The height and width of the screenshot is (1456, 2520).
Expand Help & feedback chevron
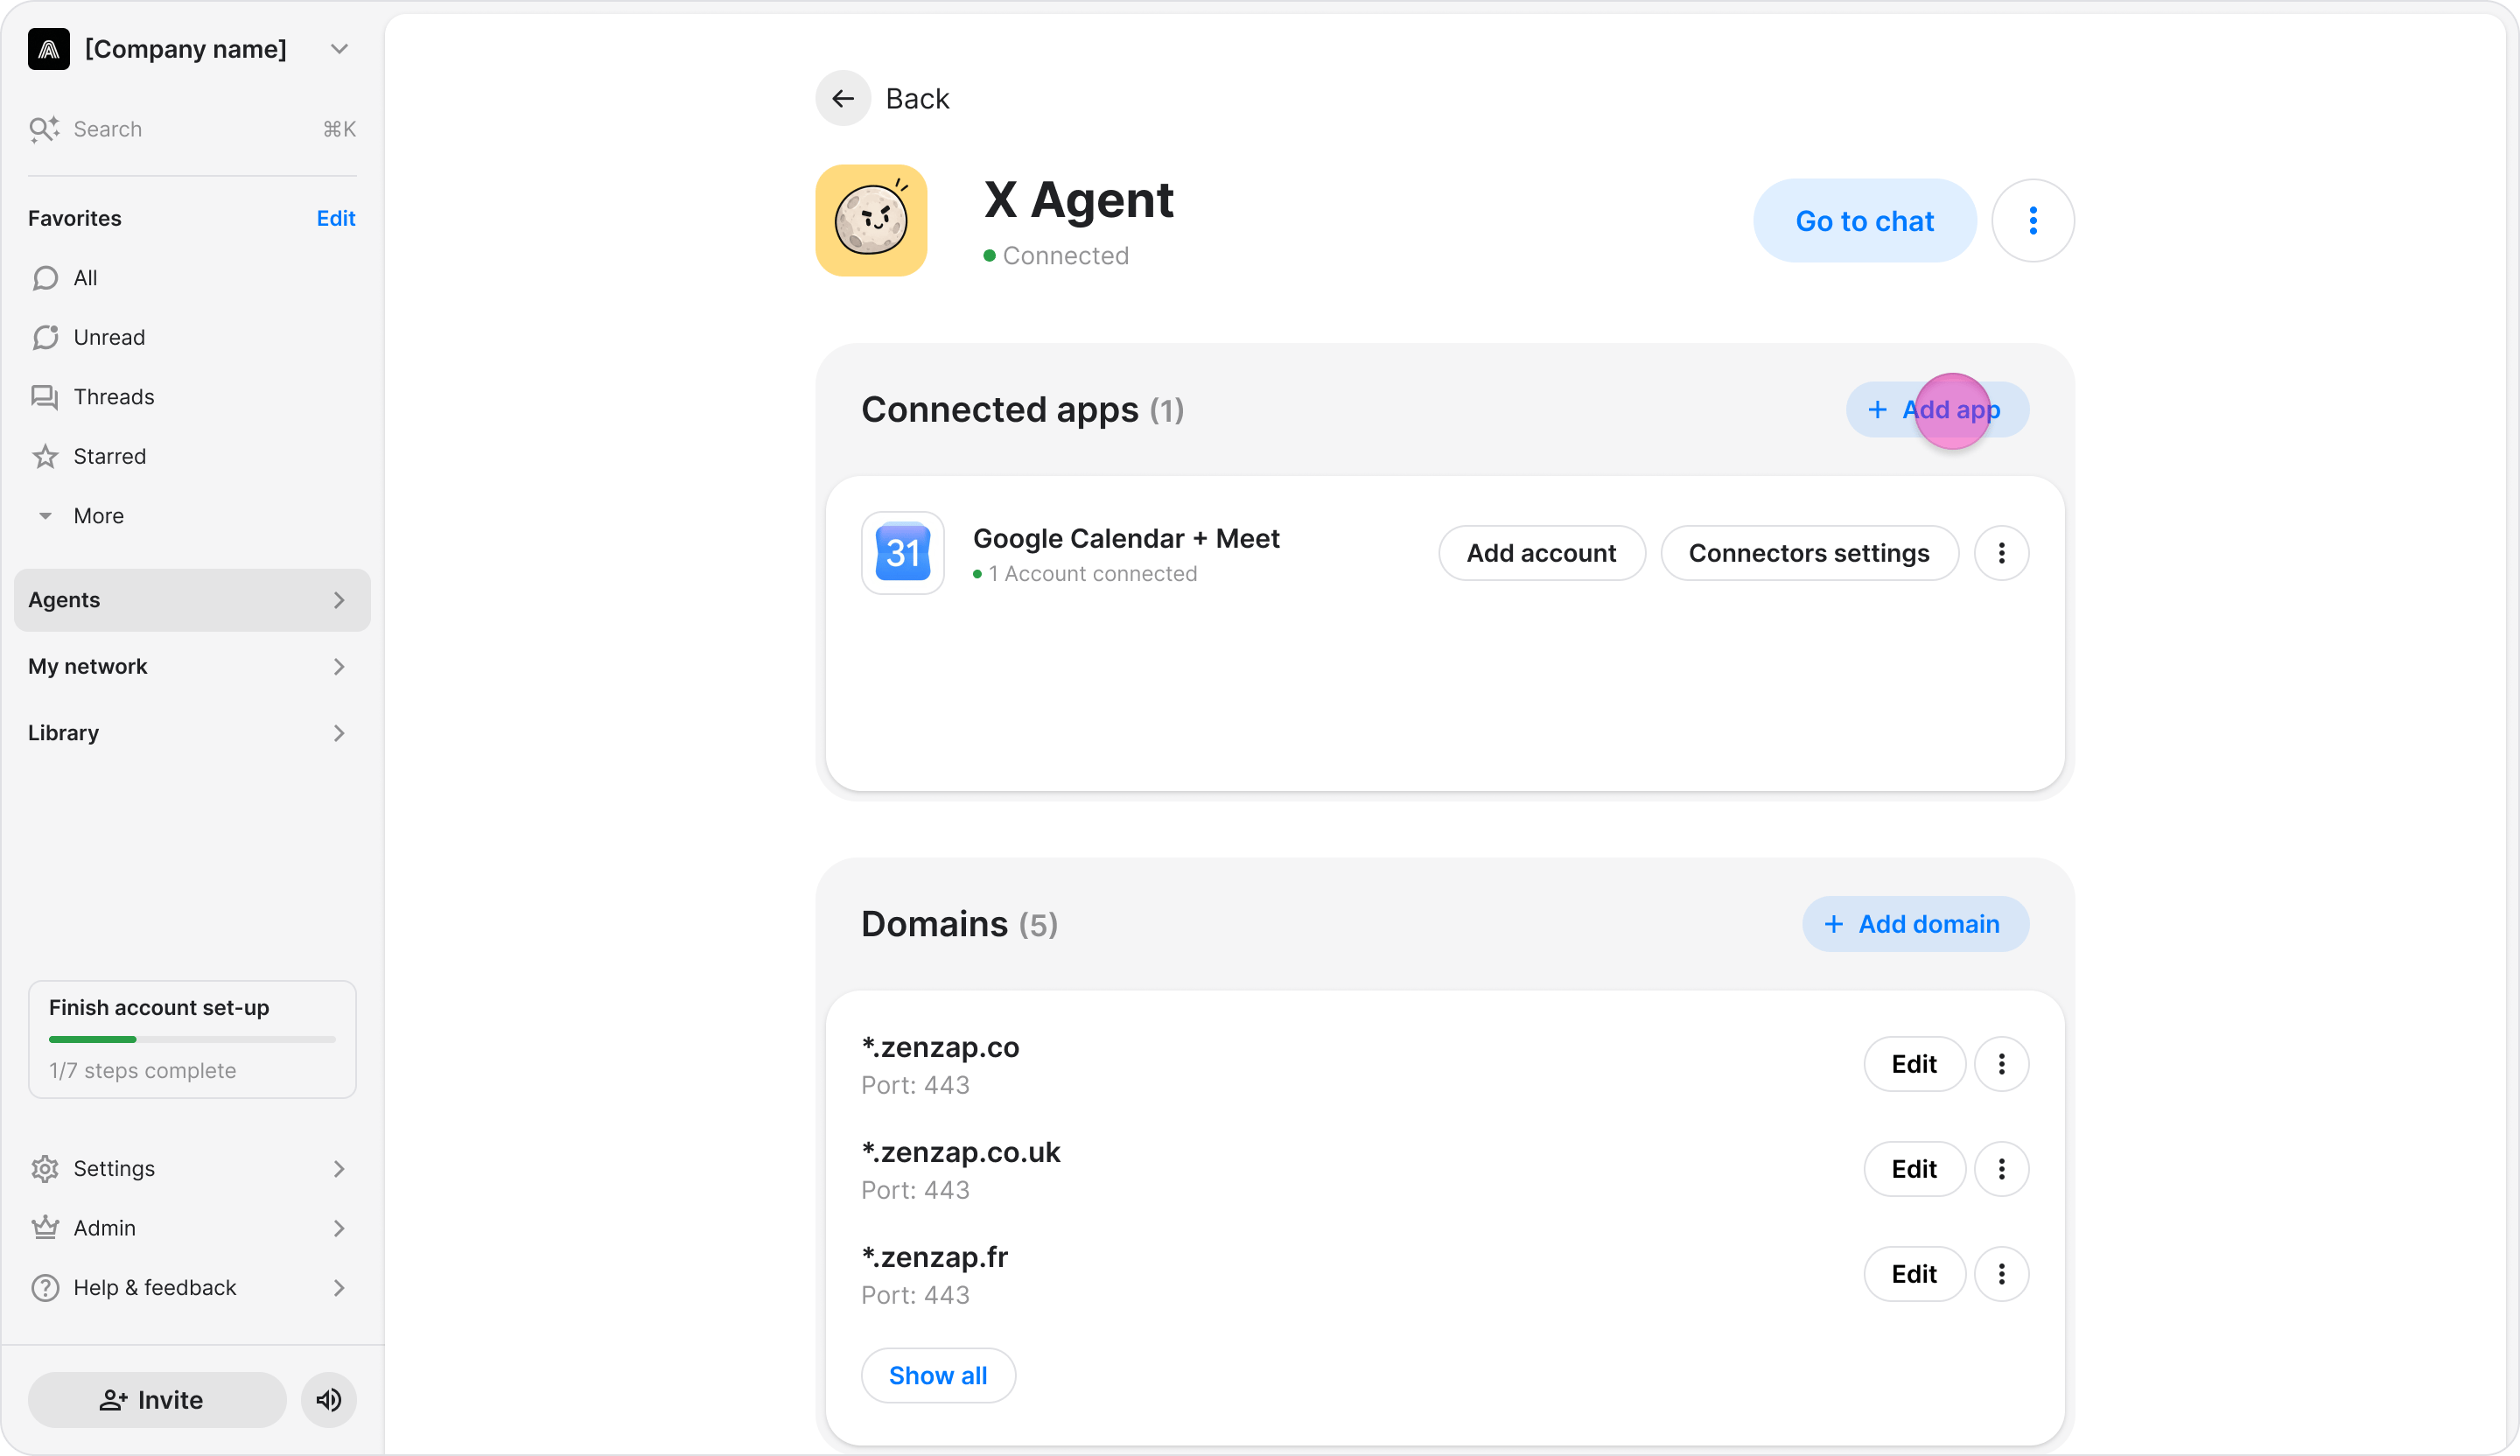339,1287
